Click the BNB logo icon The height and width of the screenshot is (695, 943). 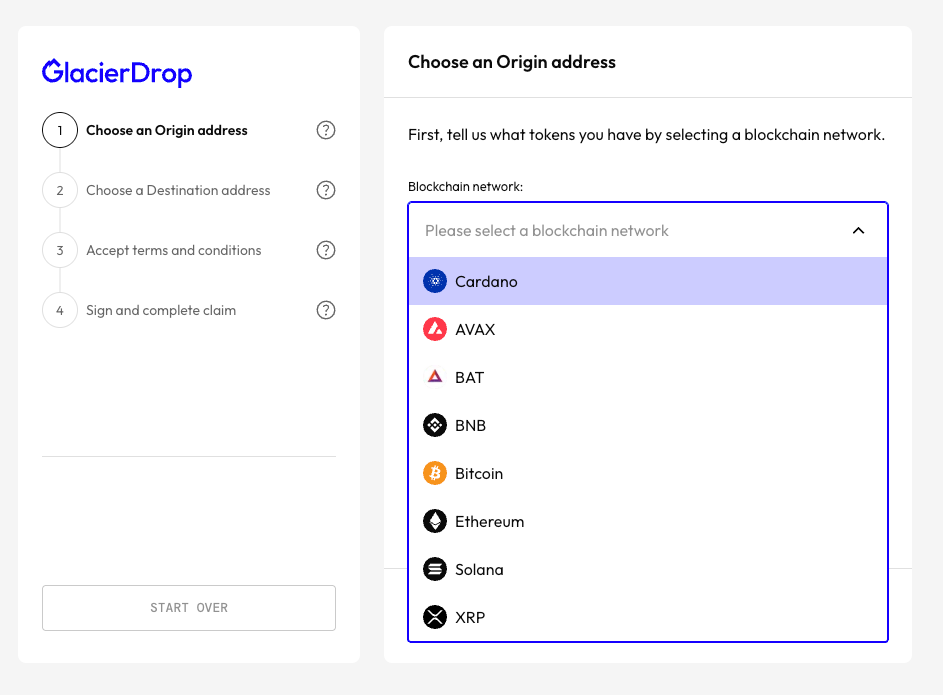coord(435,425)
